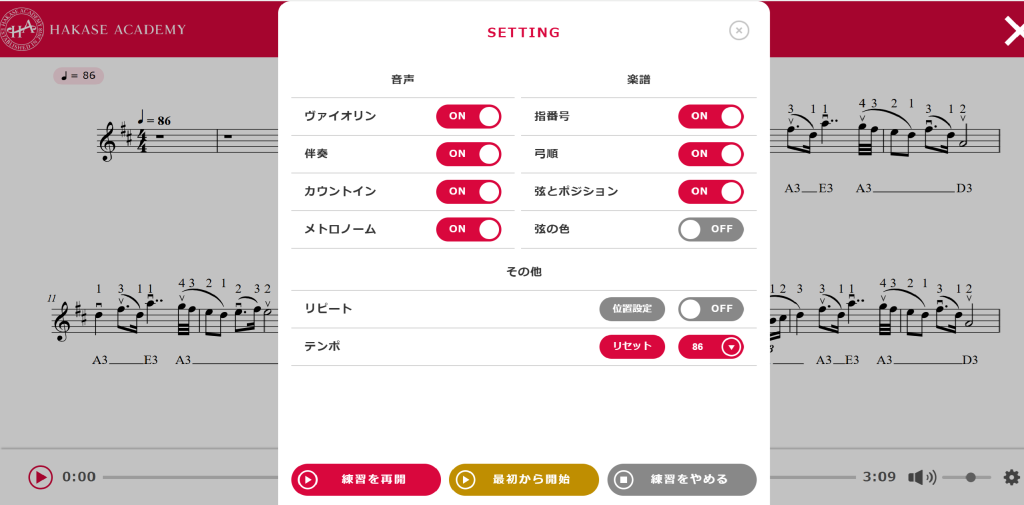Click the 練習を再開 resume practice button
Screen dimensions: 1024x505
(x=366, y=479)
